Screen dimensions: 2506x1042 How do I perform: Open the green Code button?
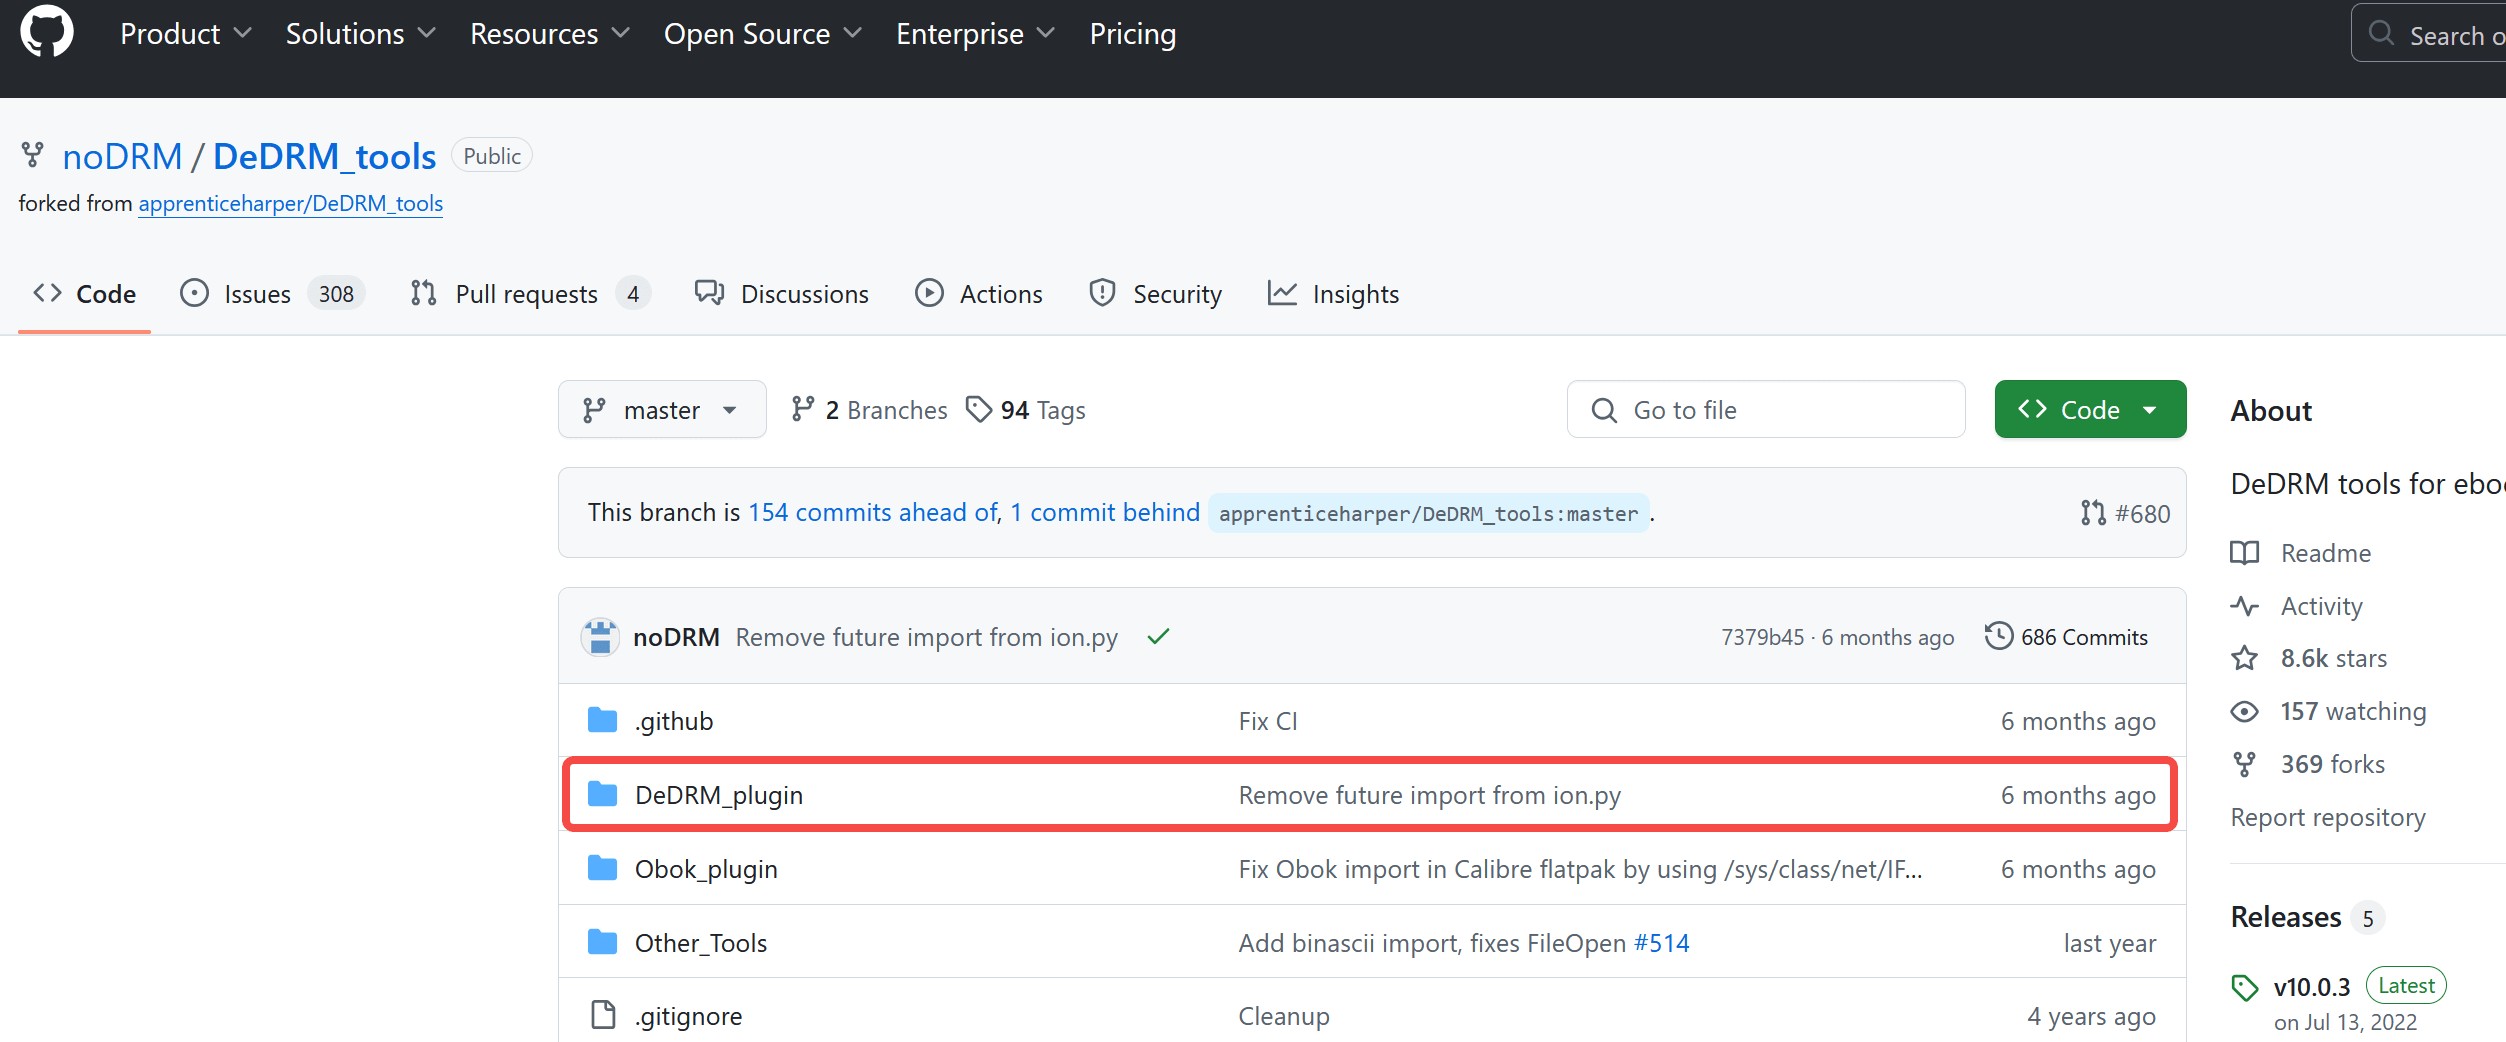click(2090, 410)
